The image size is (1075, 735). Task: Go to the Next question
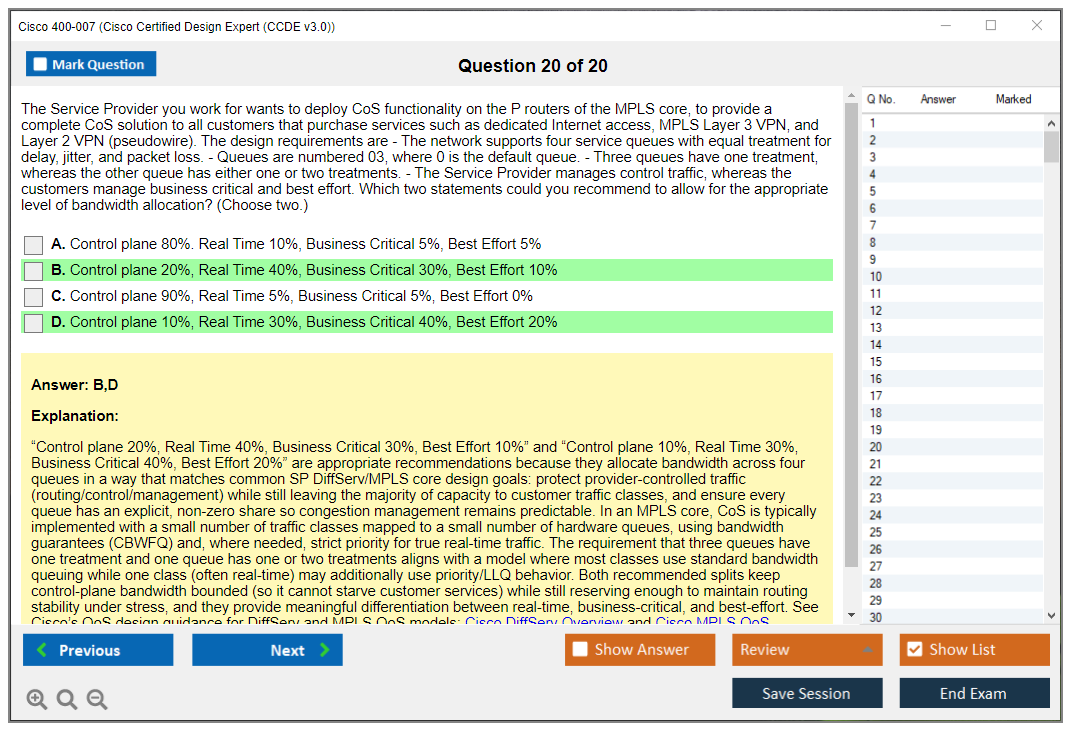tap(267, 650)
